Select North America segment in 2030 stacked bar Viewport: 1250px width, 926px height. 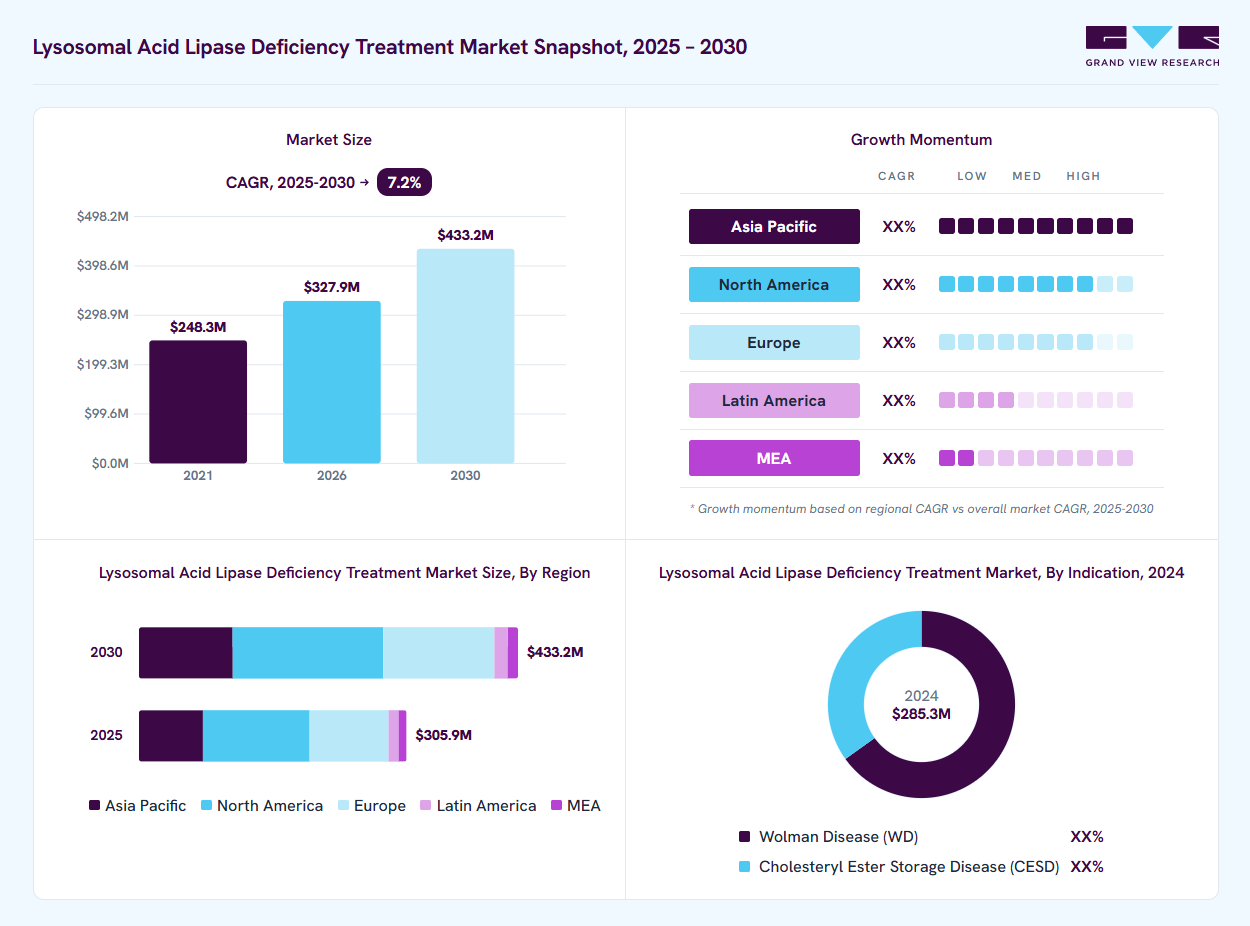[x=308, y=653]
